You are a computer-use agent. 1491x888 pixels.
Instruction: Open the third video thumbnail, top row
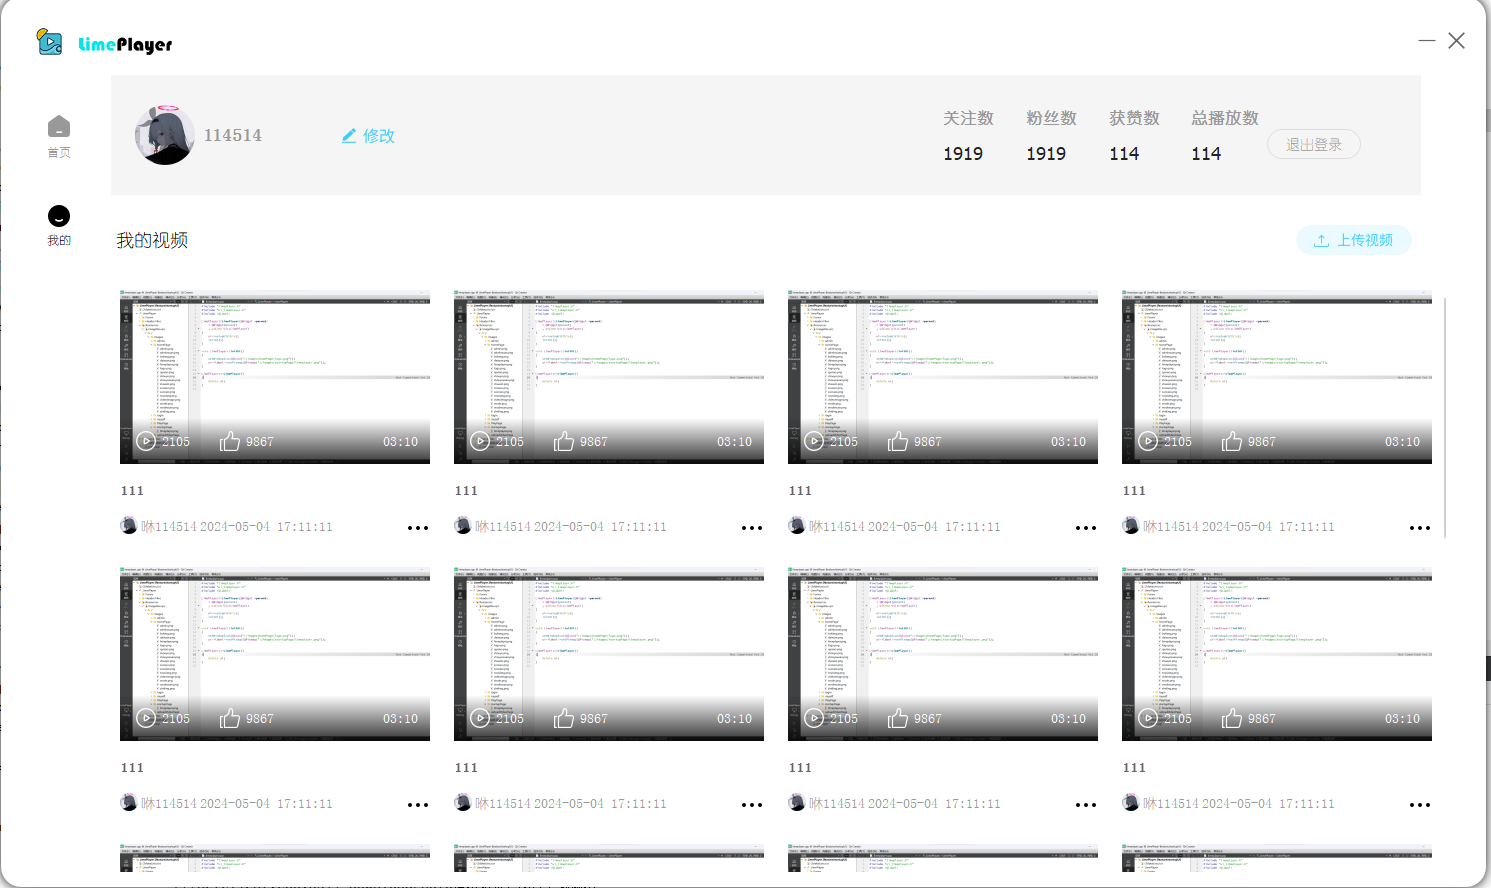[x=943, y=377]
